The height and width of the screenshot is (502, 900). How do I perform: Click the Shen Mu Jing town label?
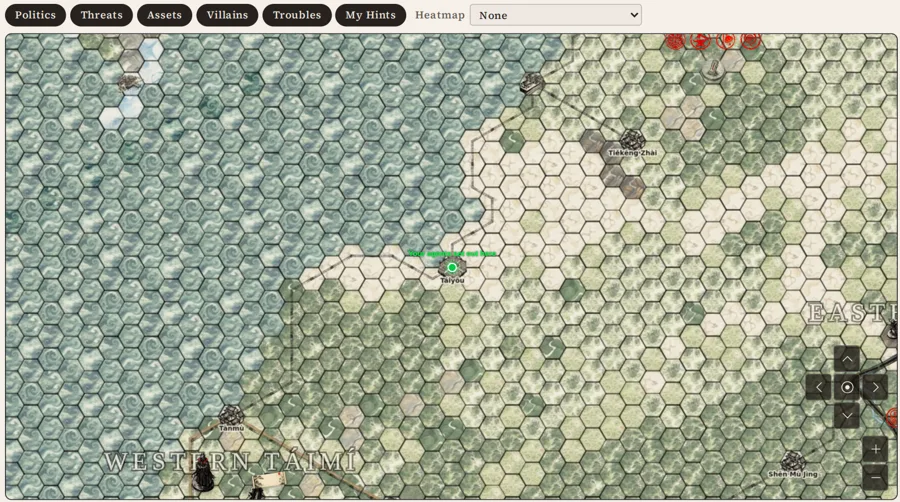click(793, 474)
